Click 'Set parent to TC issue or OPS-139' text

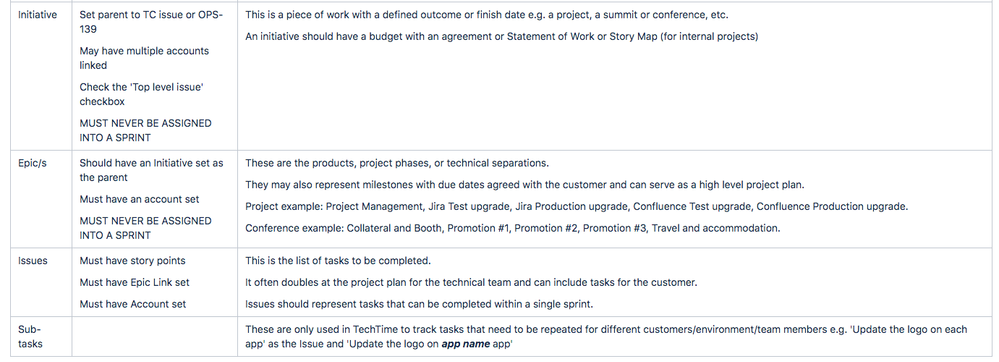tap(151, 22)
